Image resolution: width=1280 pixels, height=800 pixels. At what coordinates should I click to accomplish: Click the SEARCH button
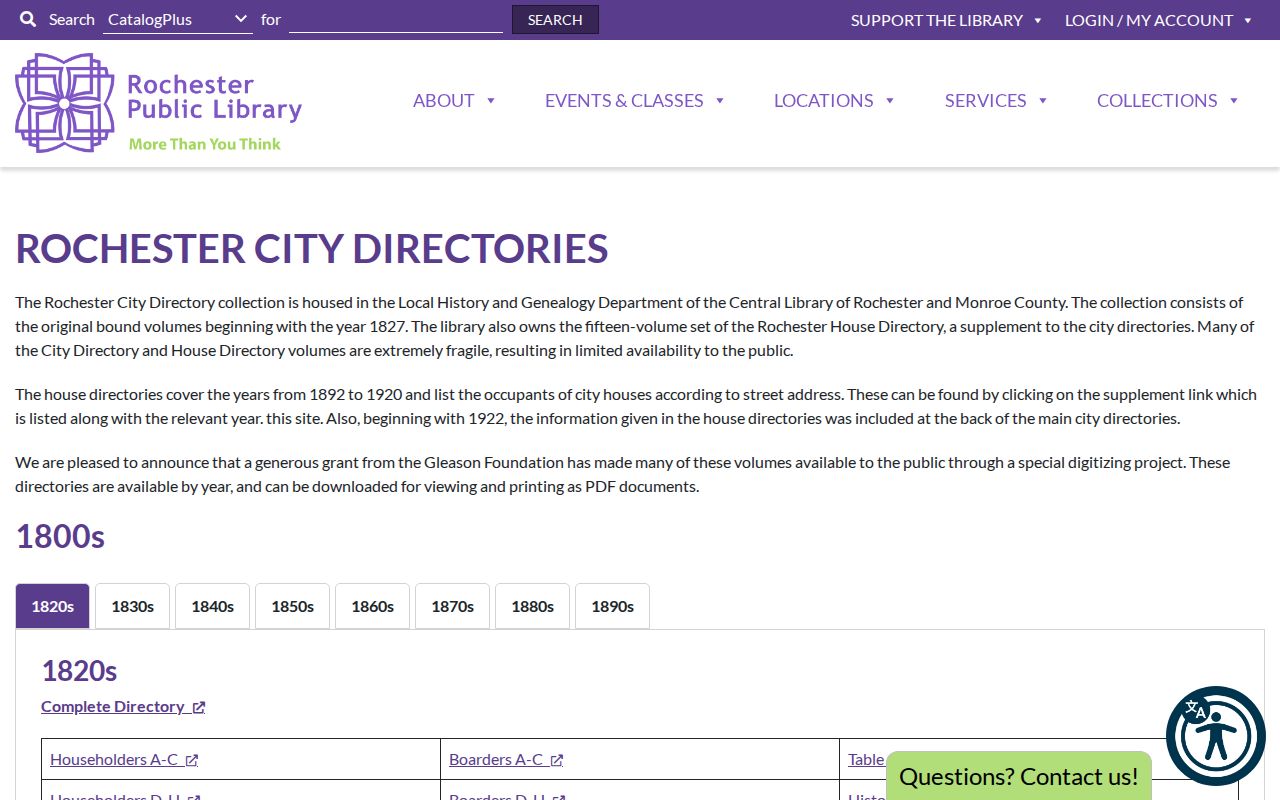click(x=555, y=20)
